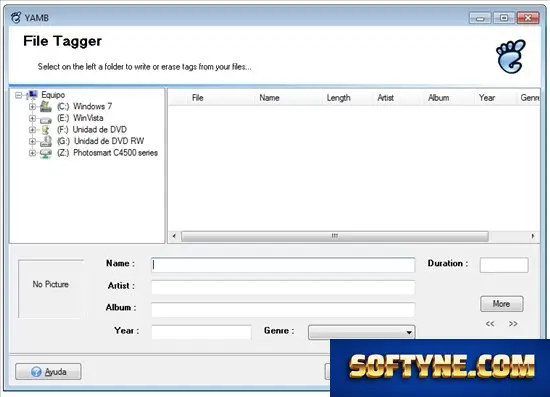Click the YAMB title bar app icon

click(x=16, y=17)
